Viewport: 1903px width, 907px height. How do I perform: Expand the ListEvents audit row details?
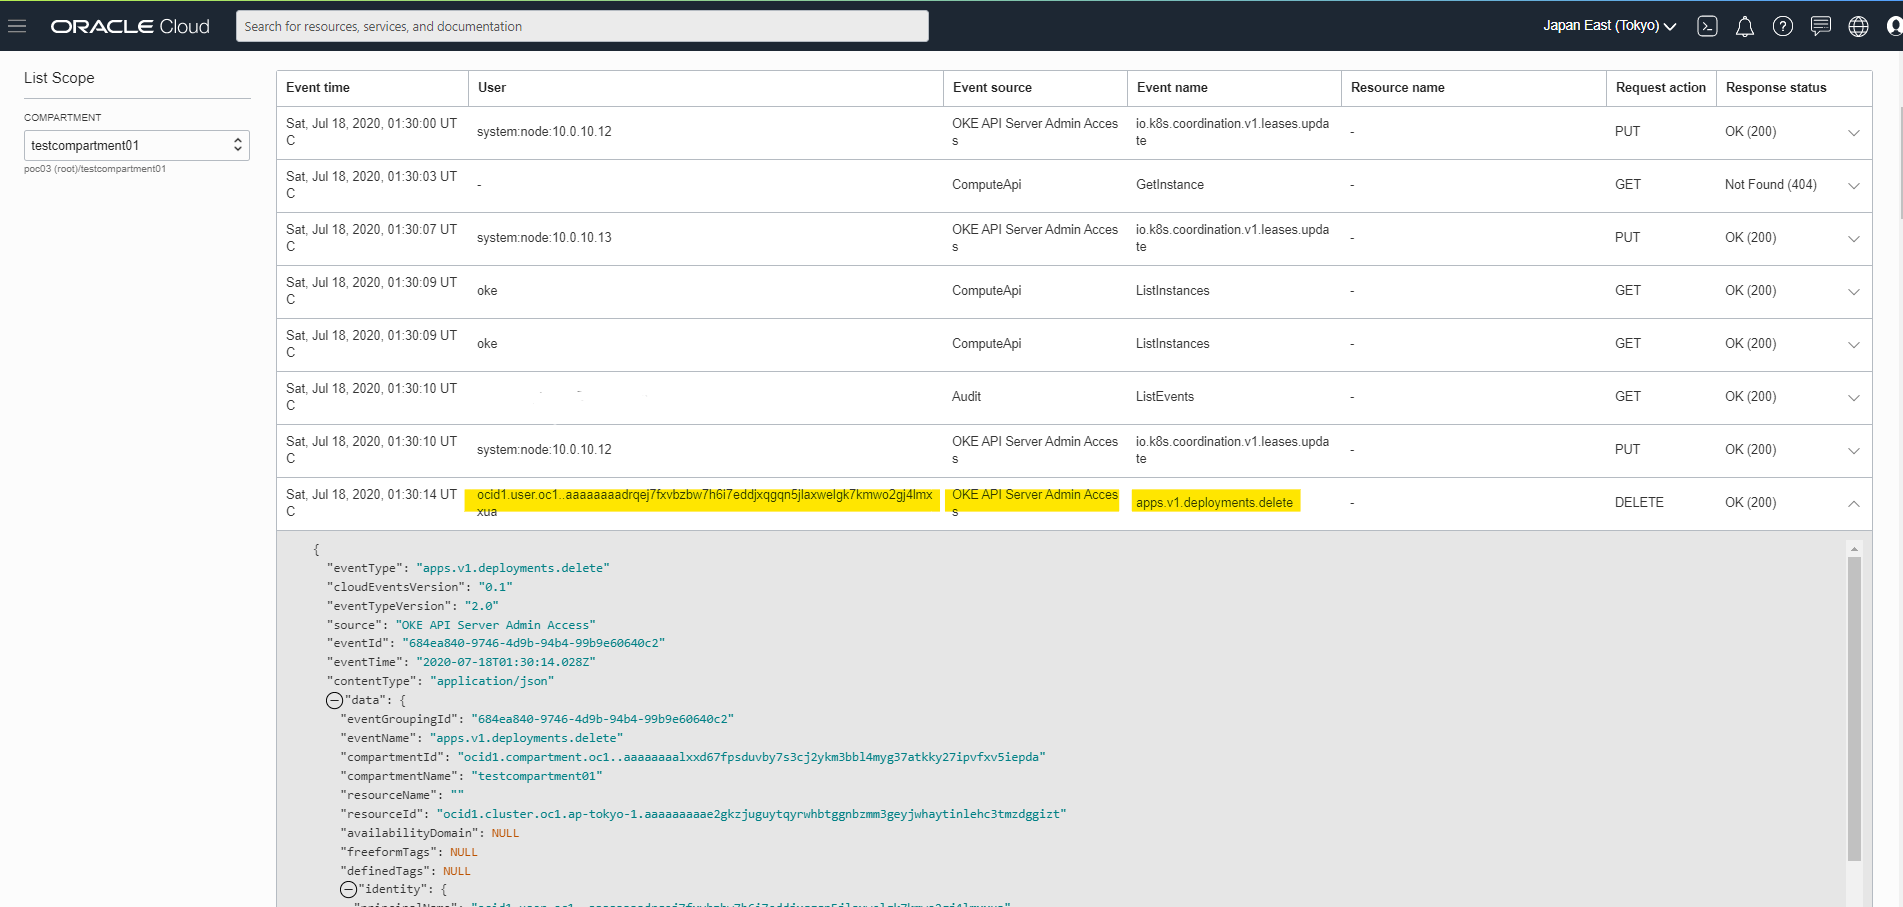tap(1854, 397)
